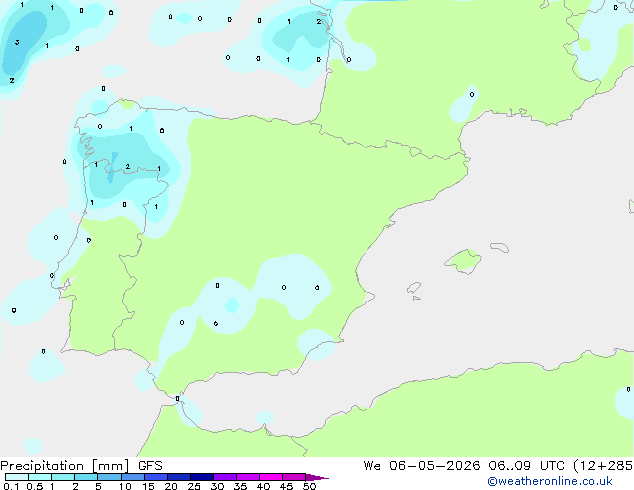Click the purple over-50 arrow at legend end

click(317, 477)
